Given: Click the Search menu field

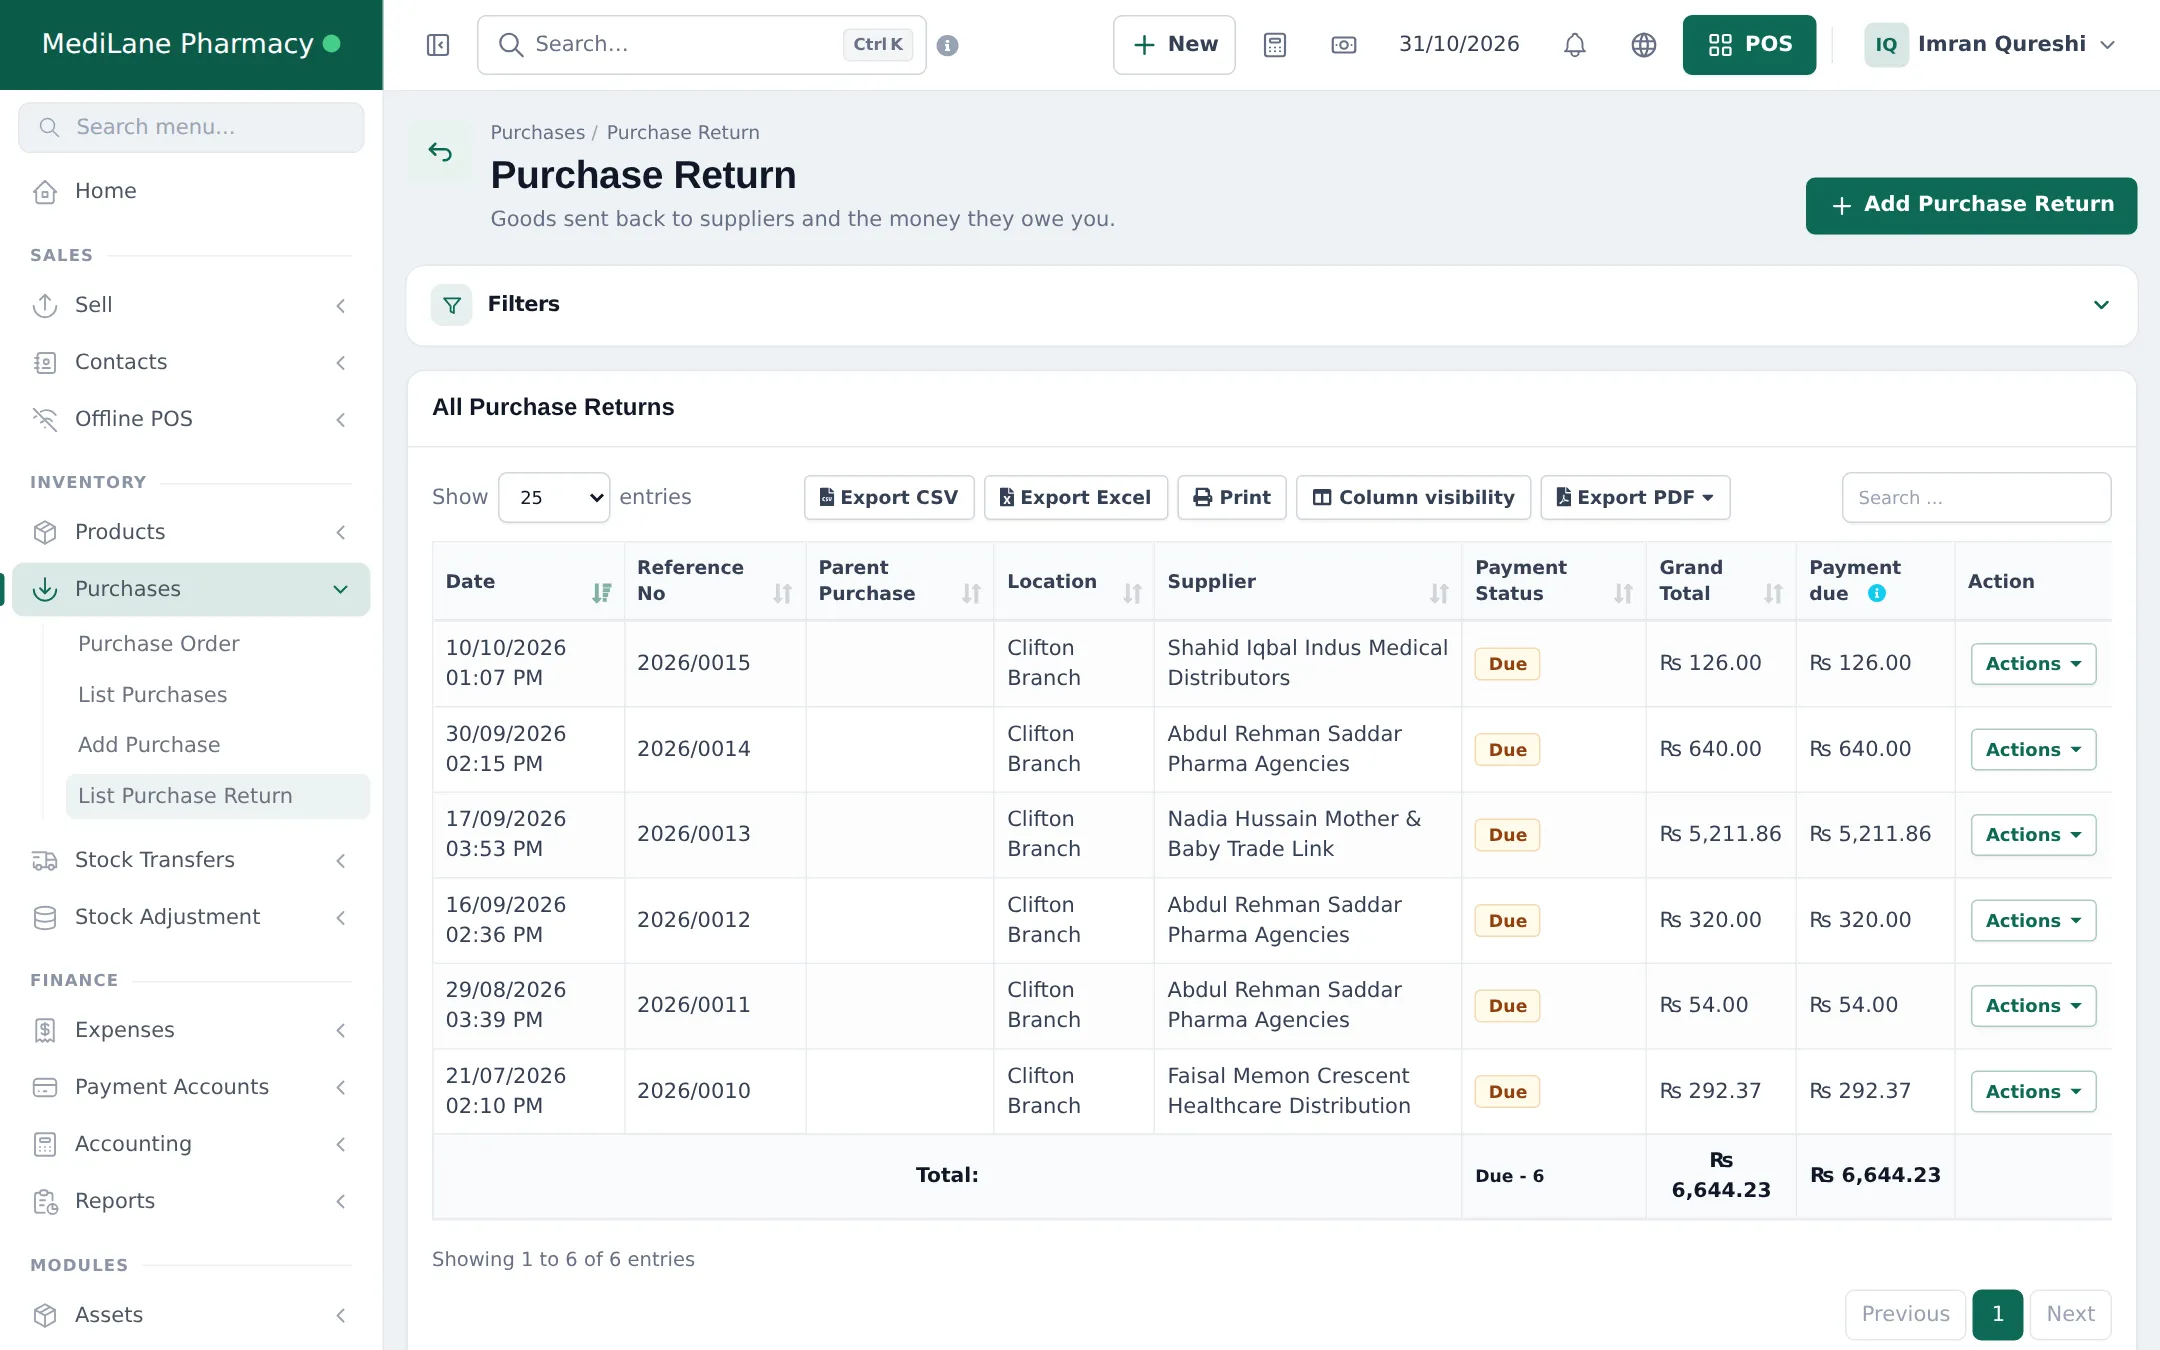Looking at the screenshot, I should point(191,127).
